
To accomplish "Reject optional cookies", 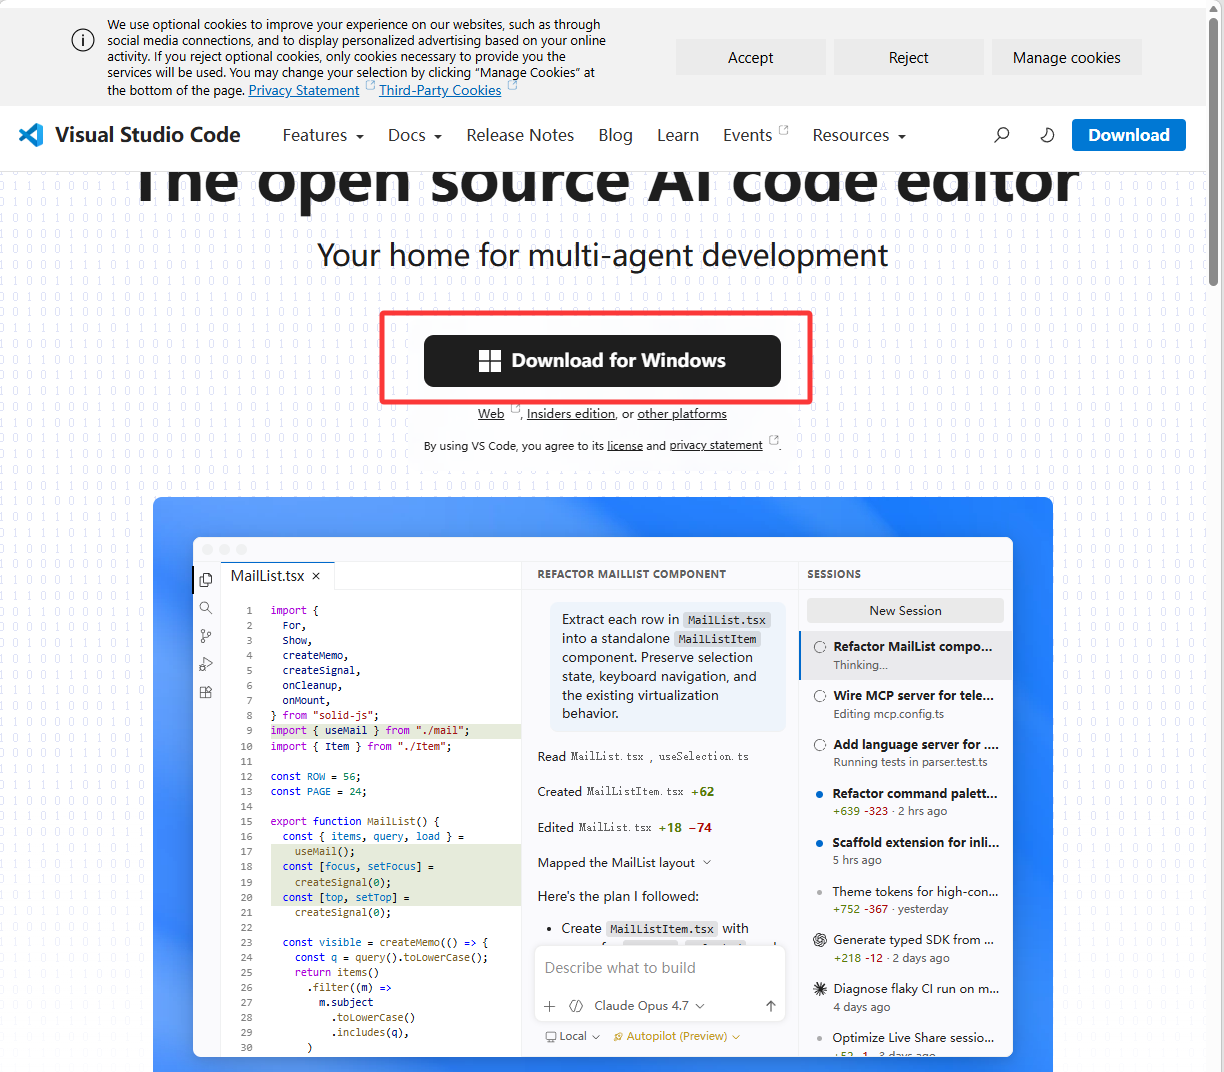I will tap(909, 58).
